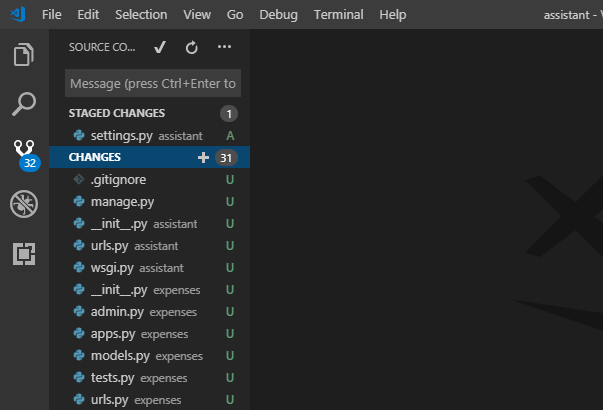Open the Explorer view icon
603x410 pixels.
(x=24, y=55)
